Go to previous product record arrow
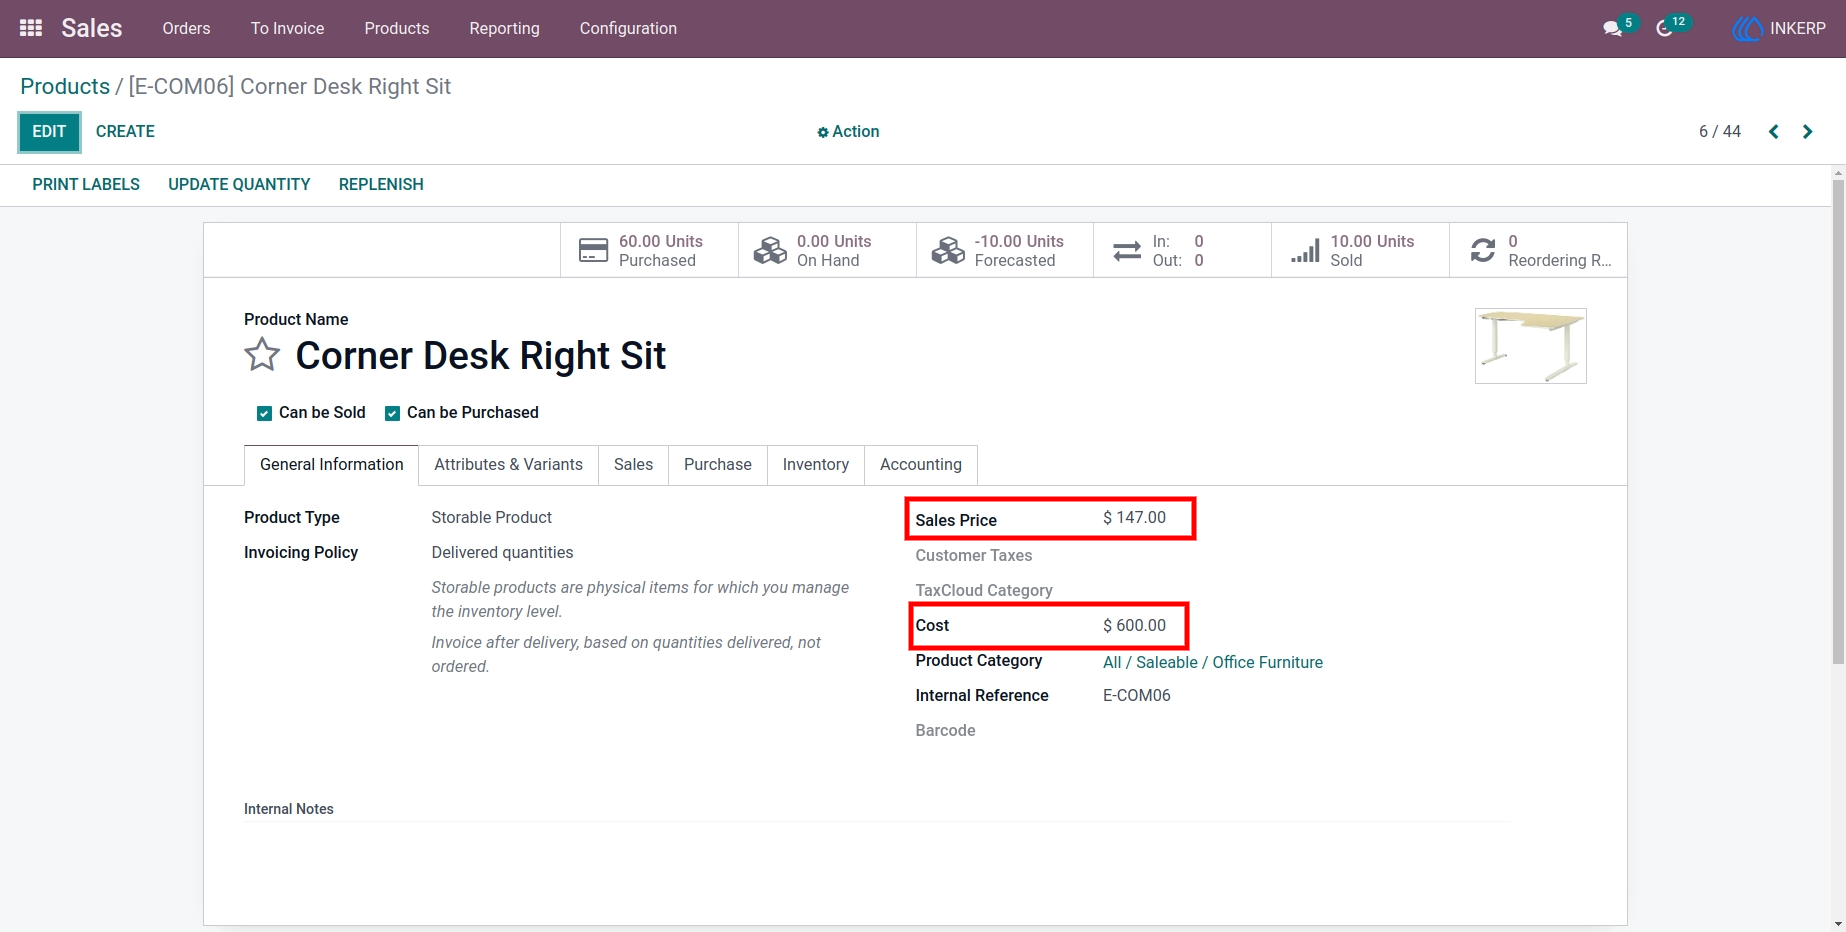 click(1773, 131)
